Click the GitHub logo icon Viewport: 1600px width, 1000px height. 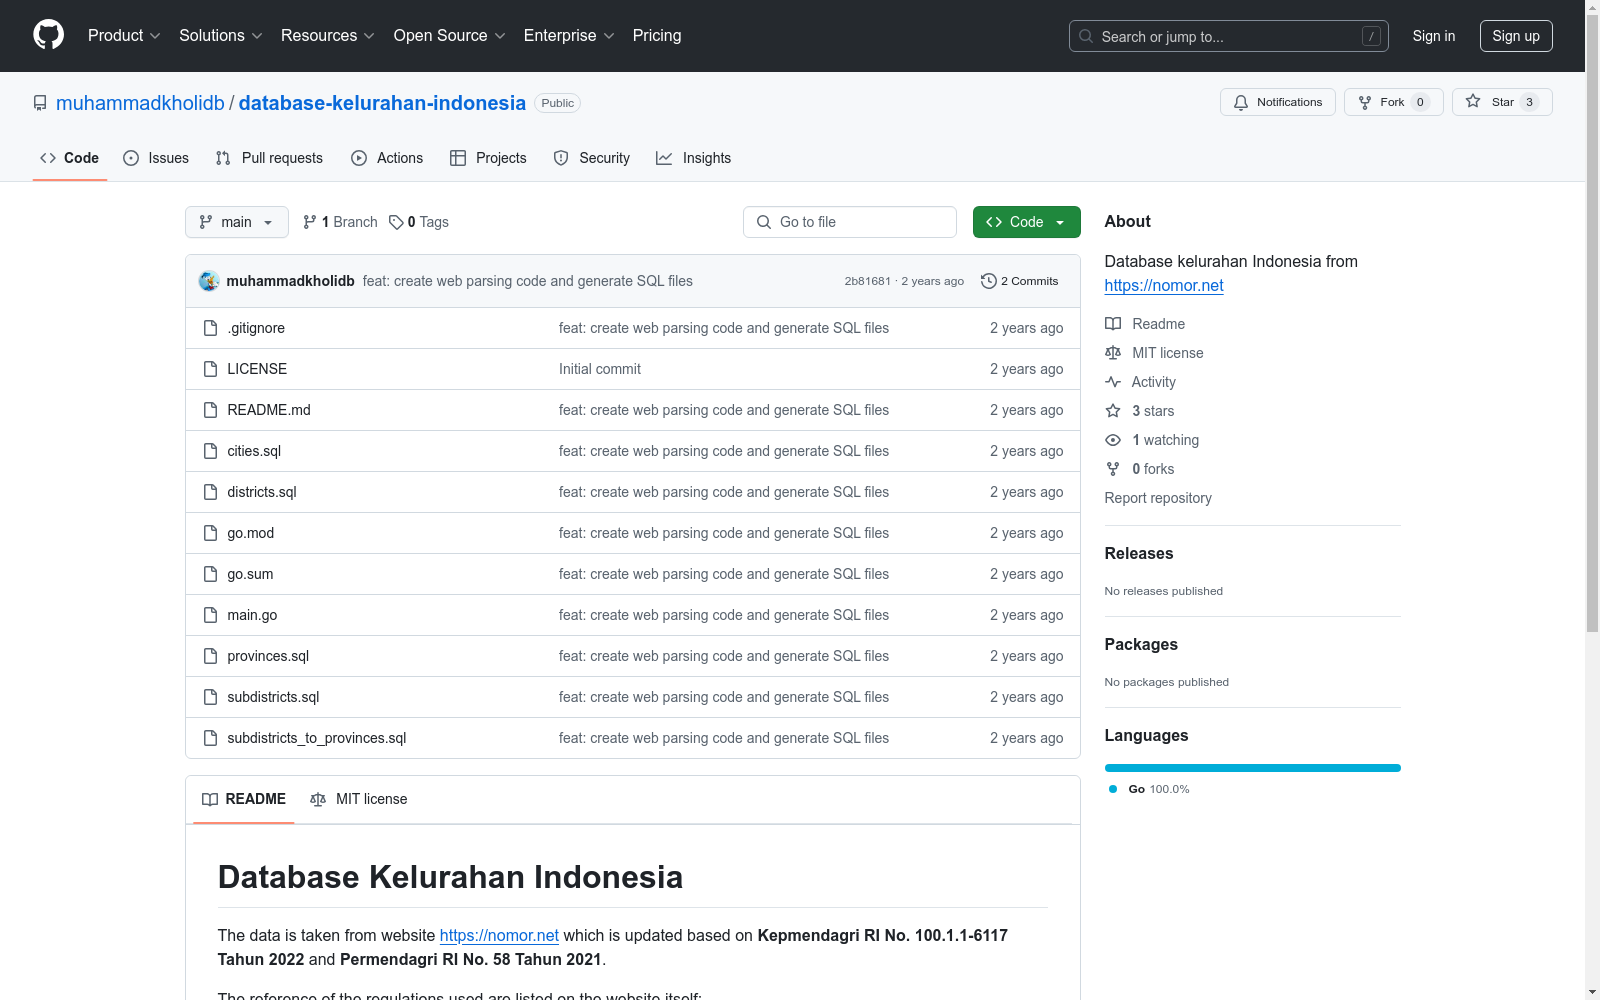48,35
